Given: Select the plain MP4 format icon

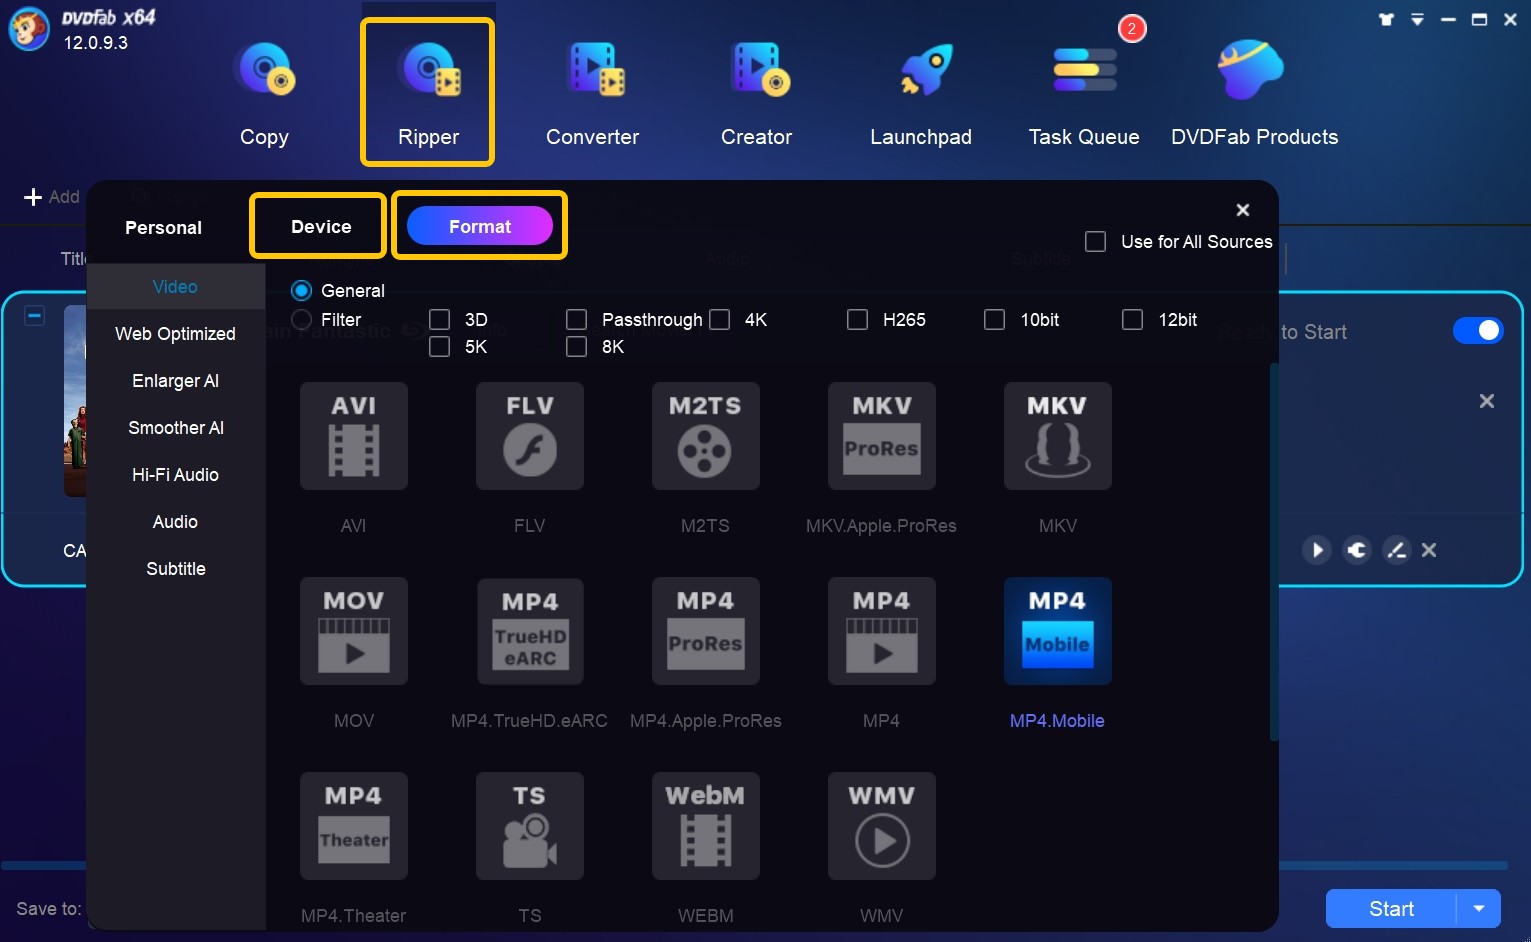Looking at the screenshot, I should (x=882, y=631).
